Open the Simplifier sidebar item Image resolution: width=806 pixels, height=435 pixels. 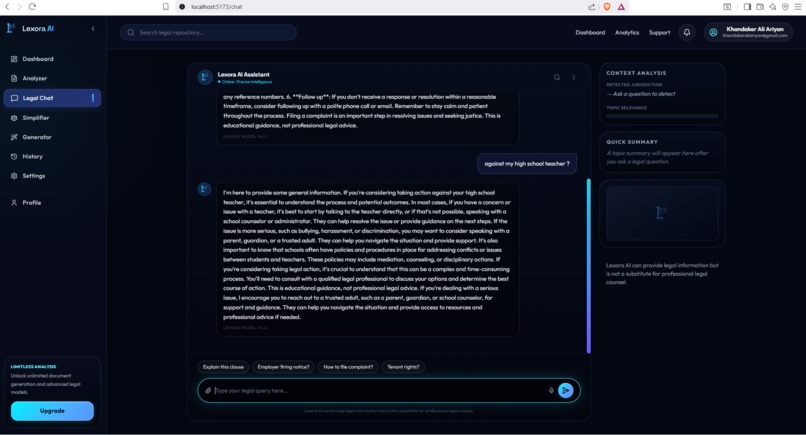pyautogui.click(x=52, y=118)
